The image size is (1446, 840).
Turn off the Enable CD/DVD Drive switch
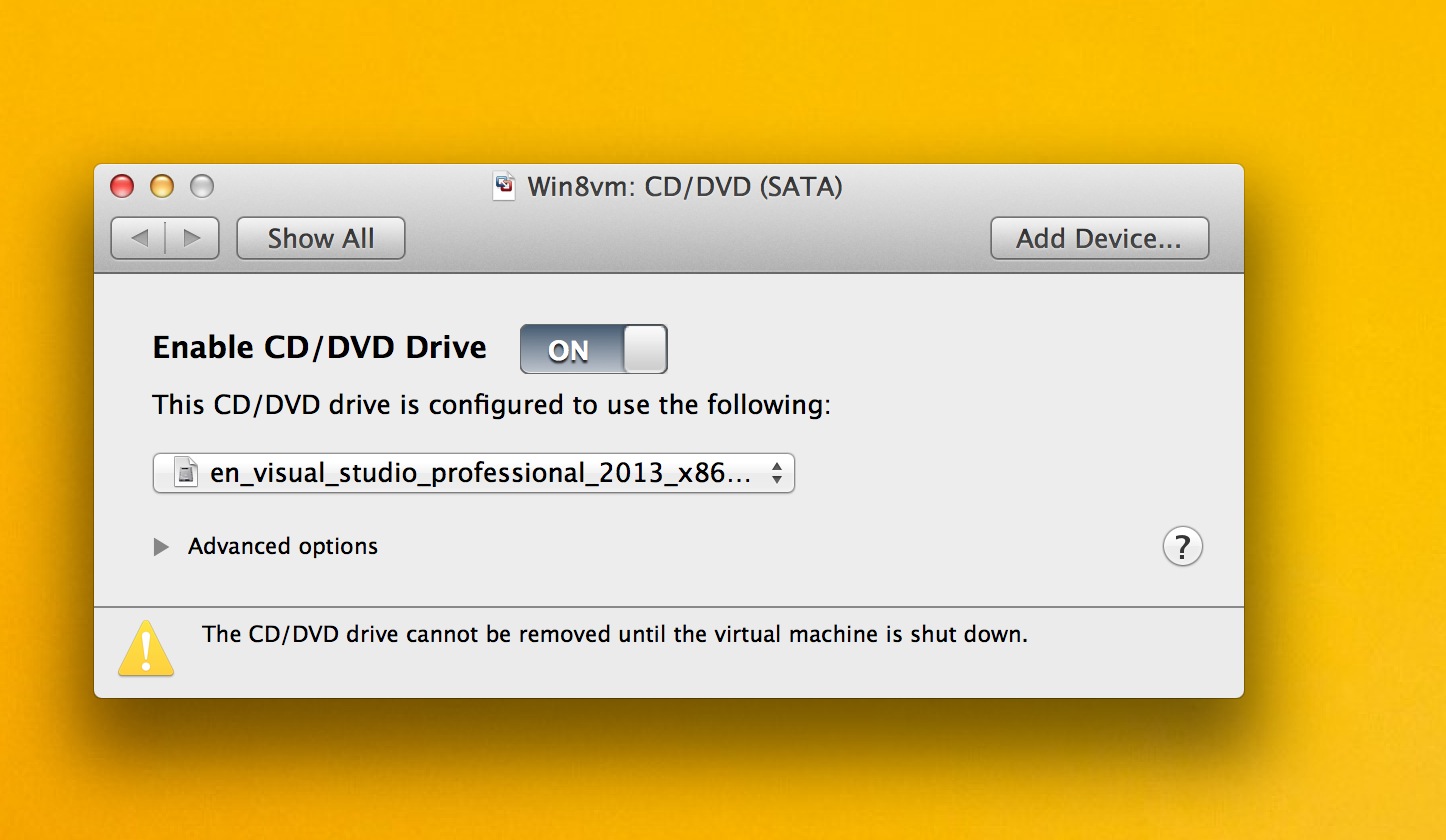click(593, 349)
